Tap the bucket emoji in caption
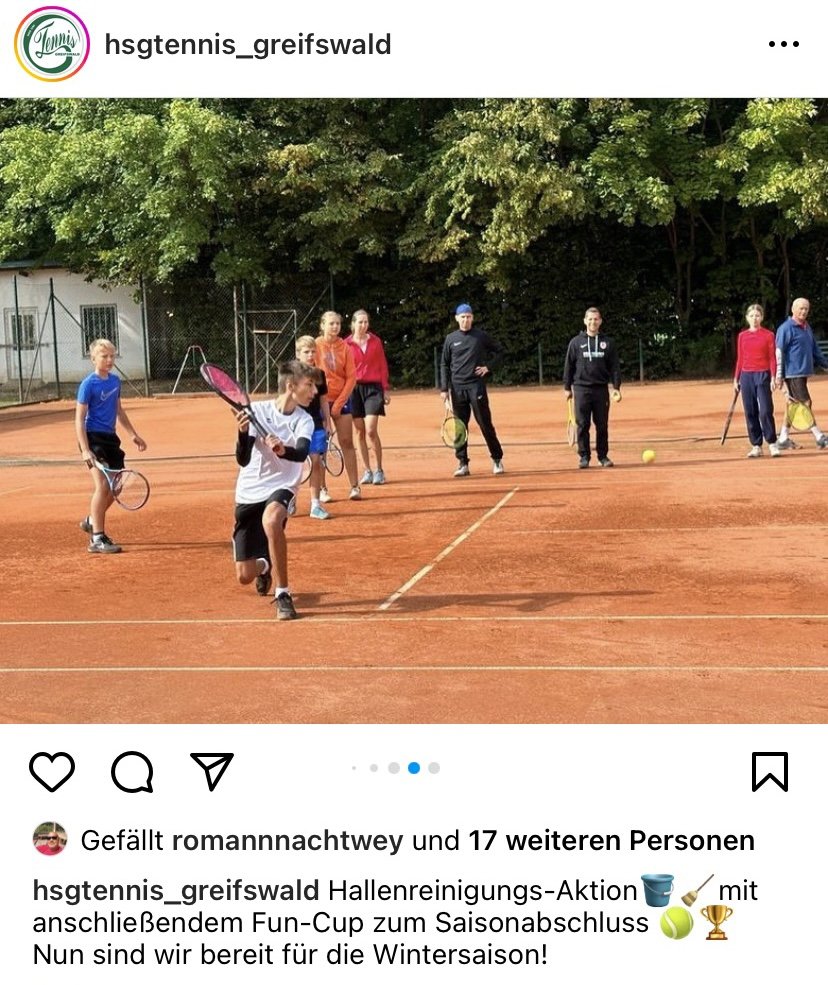Viewport: 828px width, 985px height. click(657, 890)
